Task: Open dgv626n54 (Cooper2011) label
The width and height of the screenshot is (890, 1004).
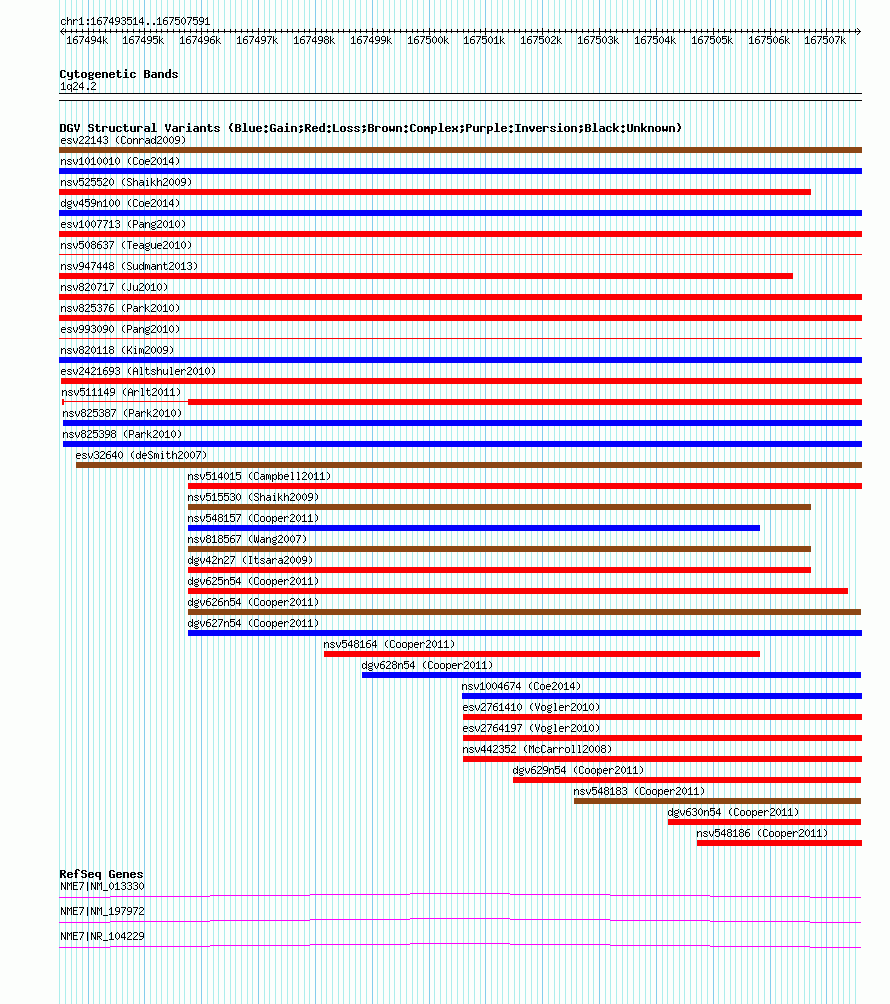Action: (x=253, y=603)
